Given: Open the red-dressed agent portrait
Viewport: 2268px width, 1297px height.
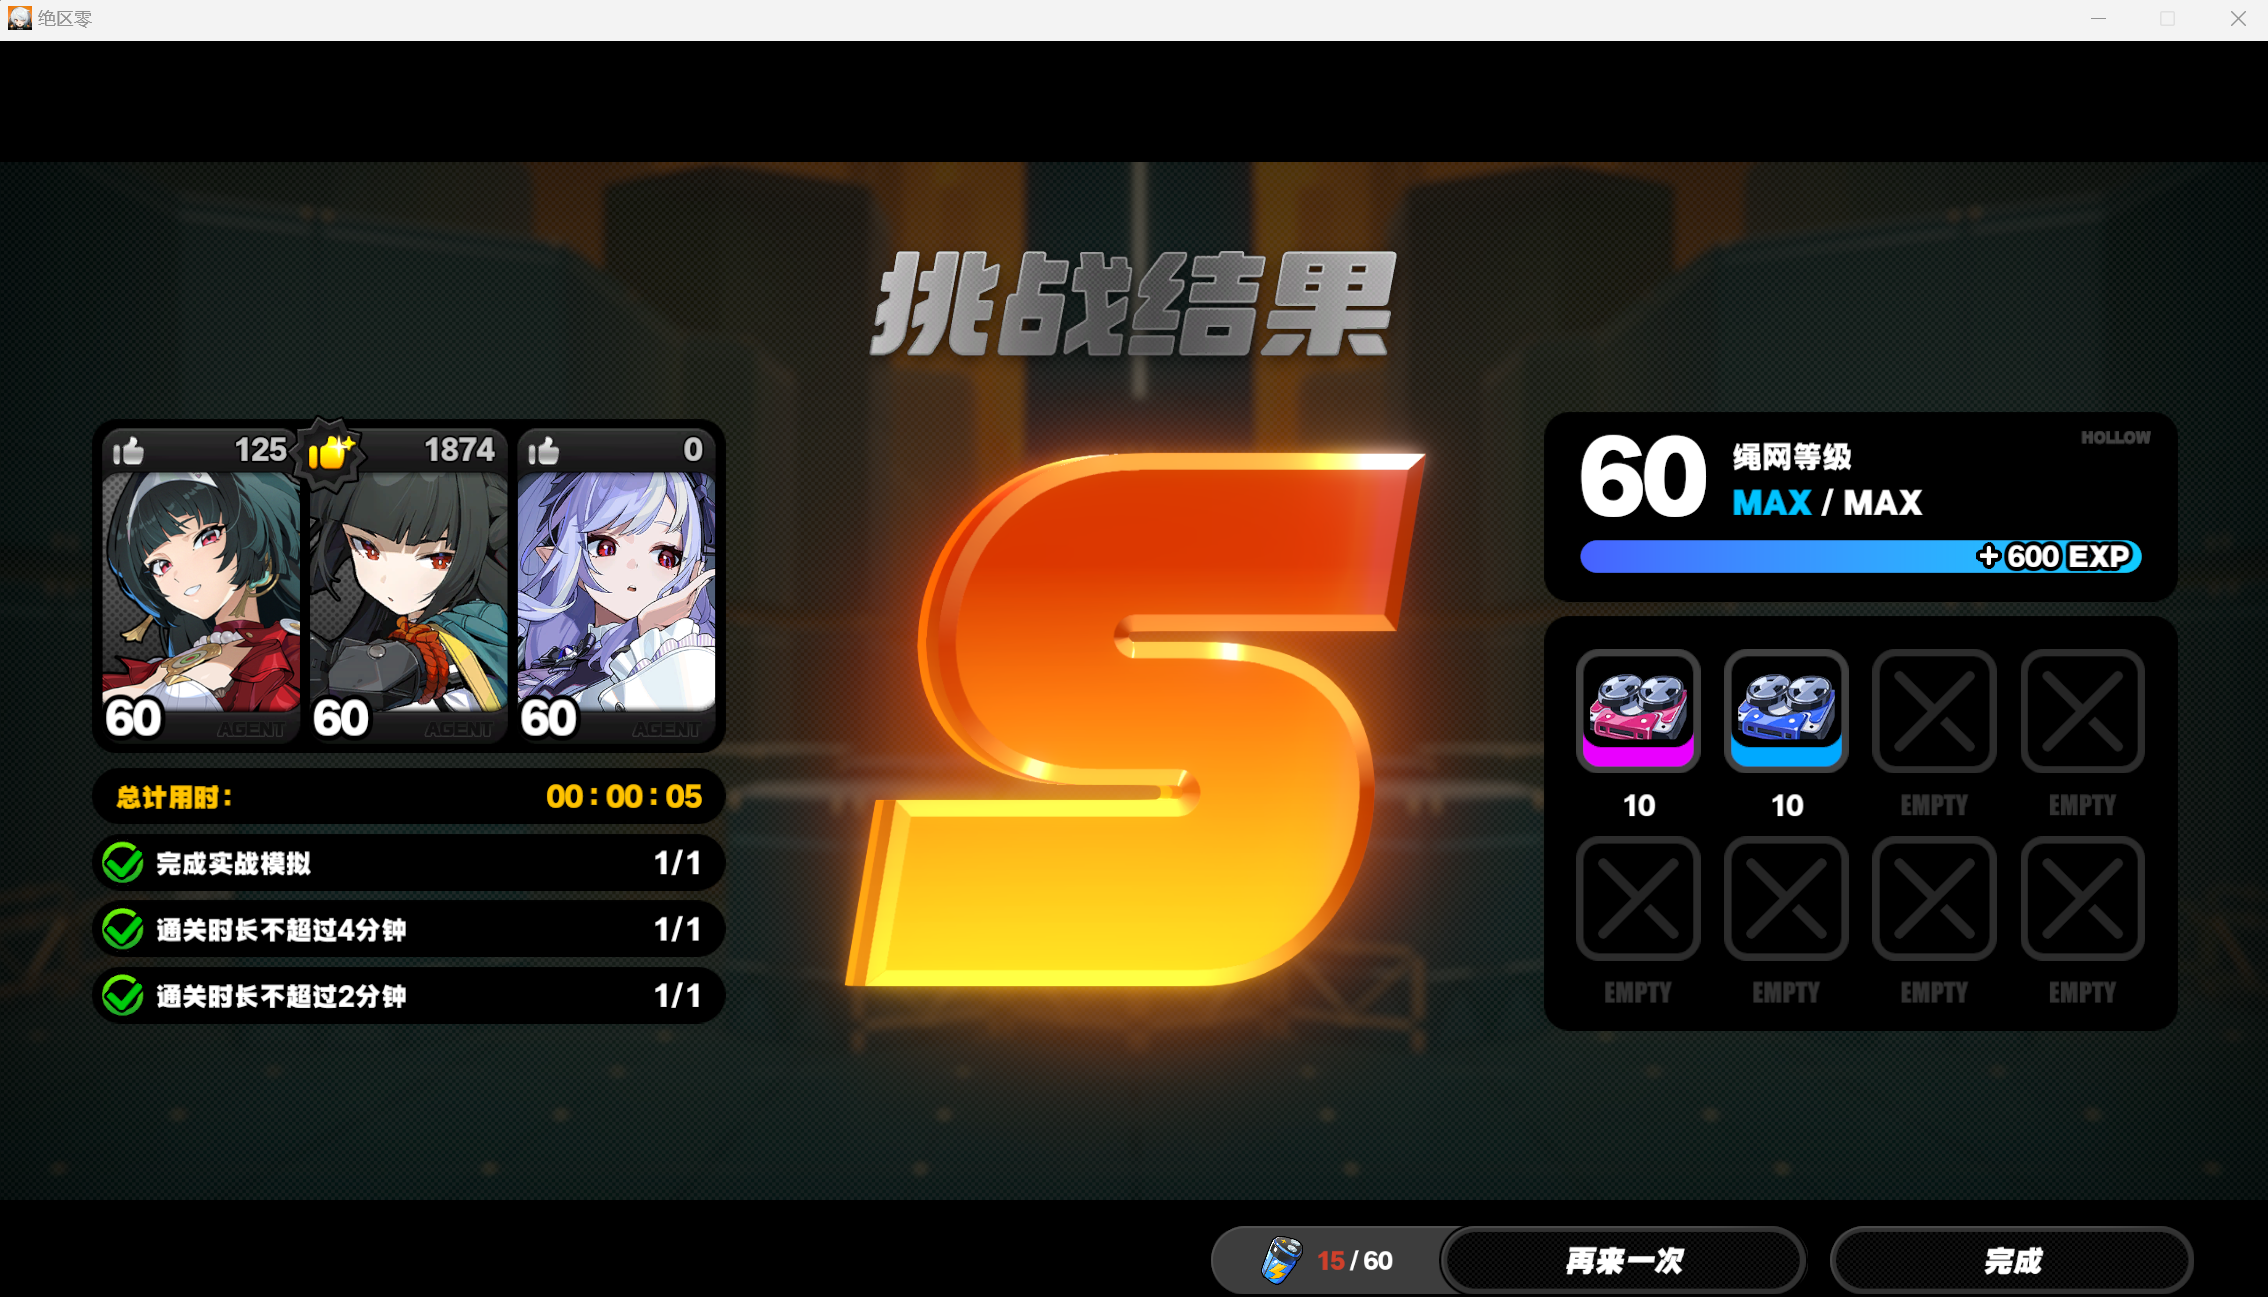Looking at the screenshot, I should tap(201, 590).
